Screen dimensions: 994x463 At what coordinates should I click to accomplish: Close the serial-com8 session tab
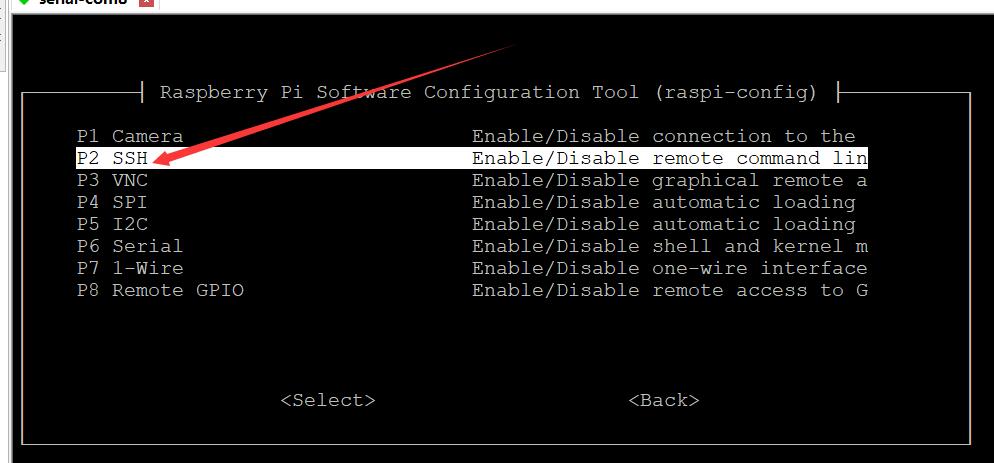(146, 3)
